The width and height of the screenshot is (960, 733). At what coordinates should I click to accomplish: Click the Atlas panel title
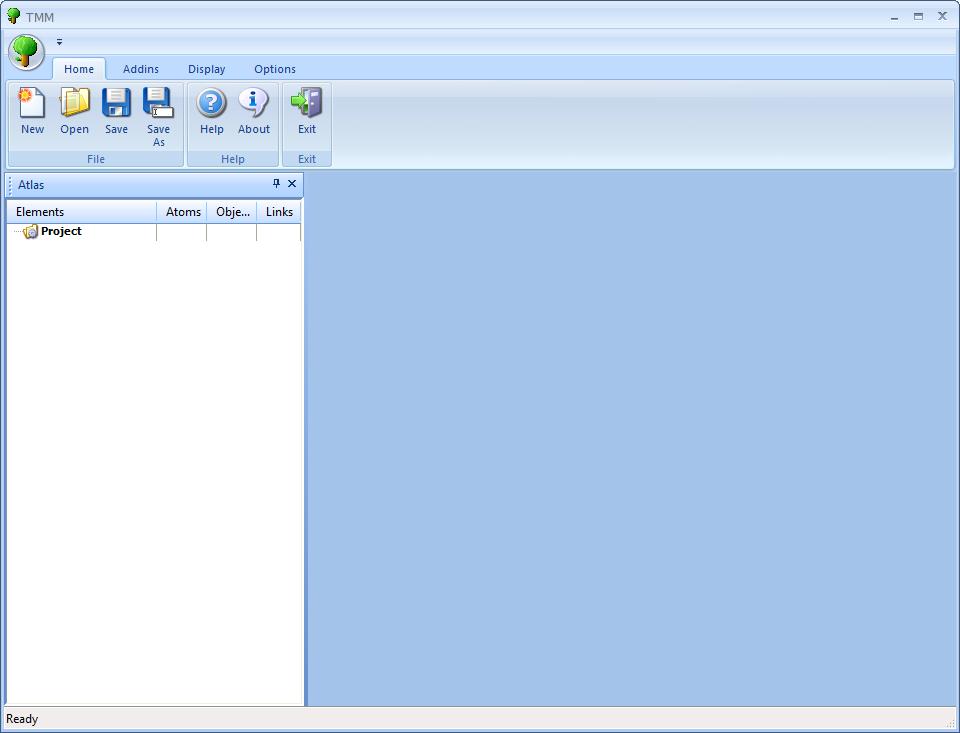pos(31,185)
